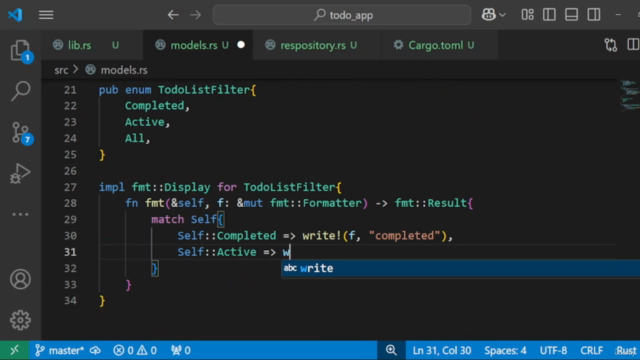Click the src breadcrumb
The width and height of the screenshot is (640, 360).
pyautogui.click(x=61, y=70)
